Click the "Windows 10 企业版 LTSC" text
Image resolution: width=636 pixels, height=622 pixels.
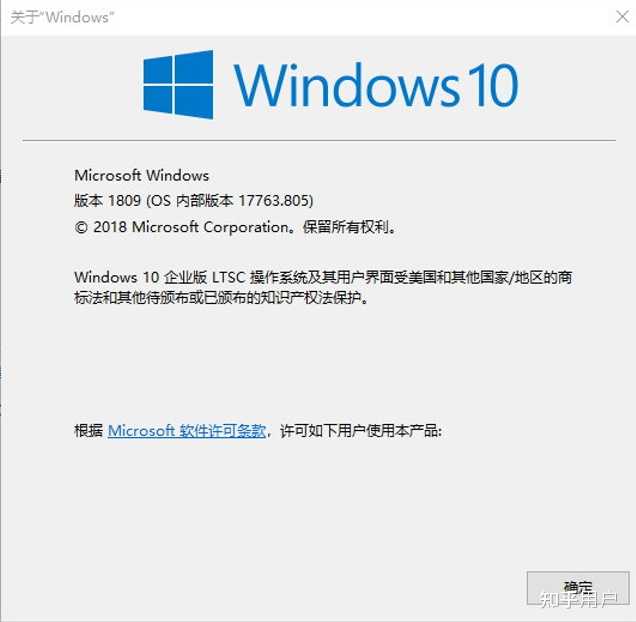160,277
